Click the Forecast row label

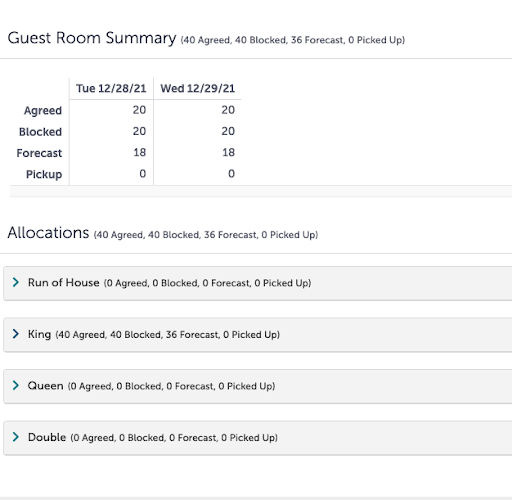pyautogui.click(x=39, y=153)
